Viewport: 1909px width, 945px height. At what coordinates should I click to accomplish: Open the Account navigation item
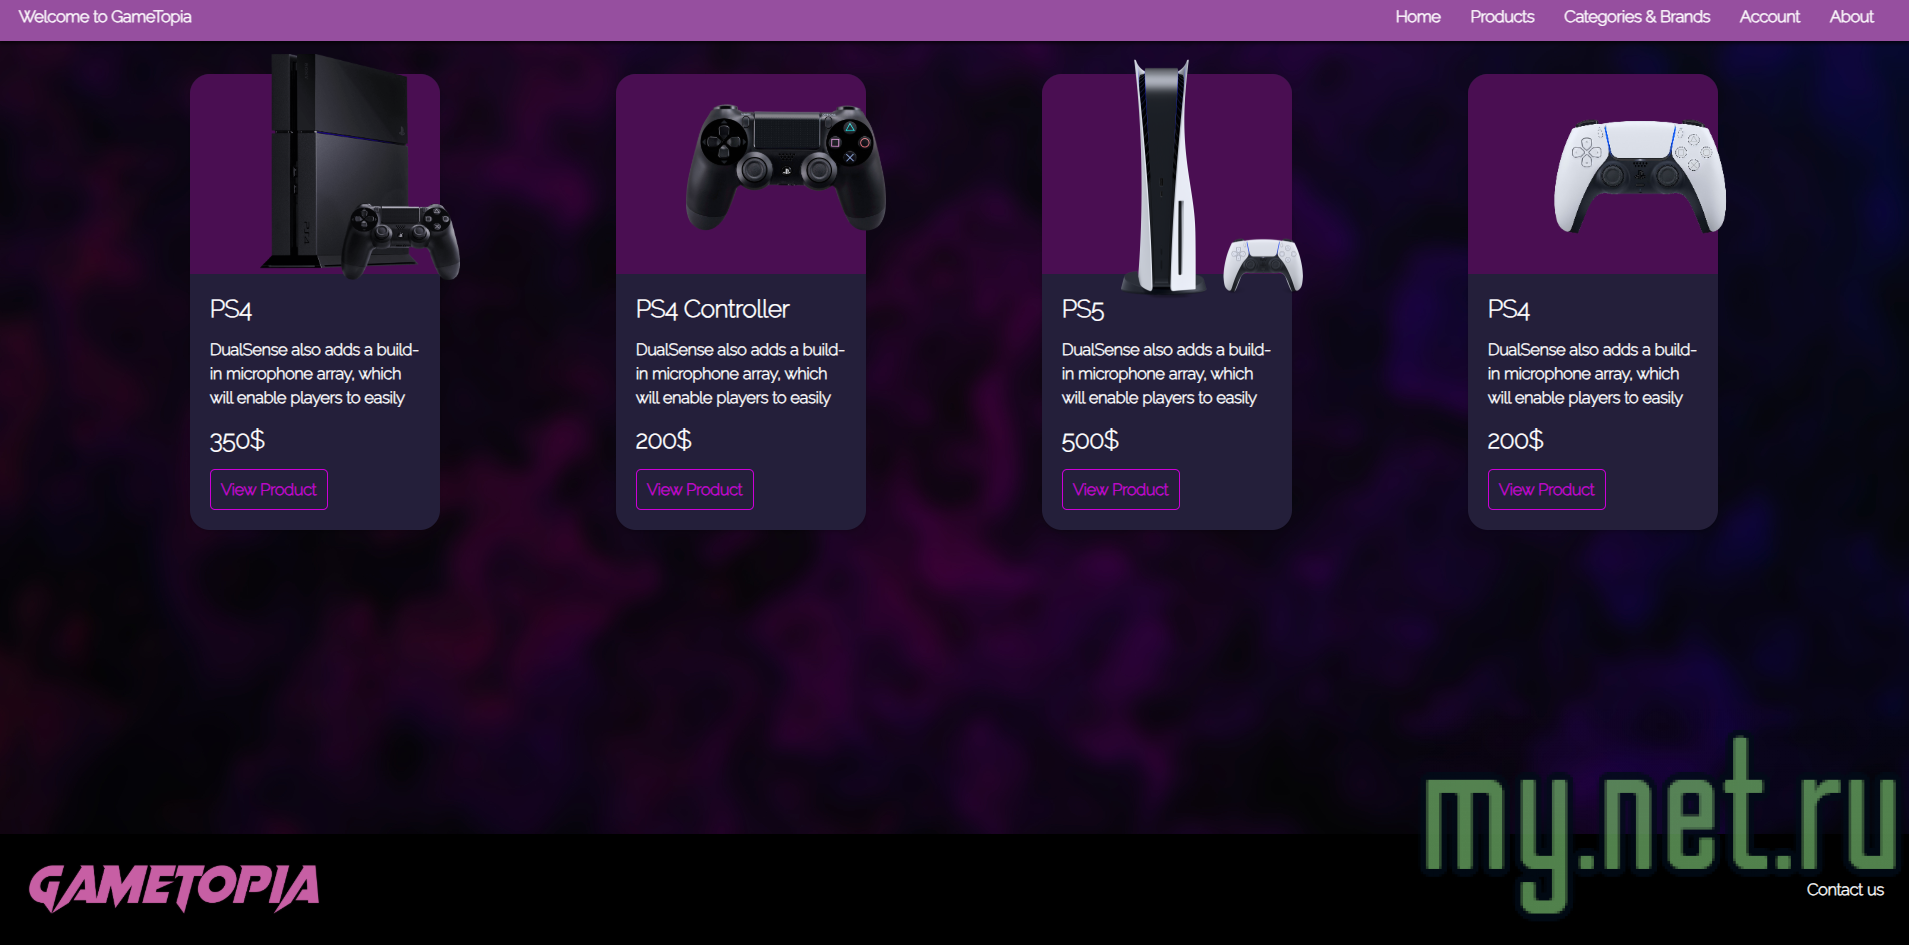(1768, 16)
